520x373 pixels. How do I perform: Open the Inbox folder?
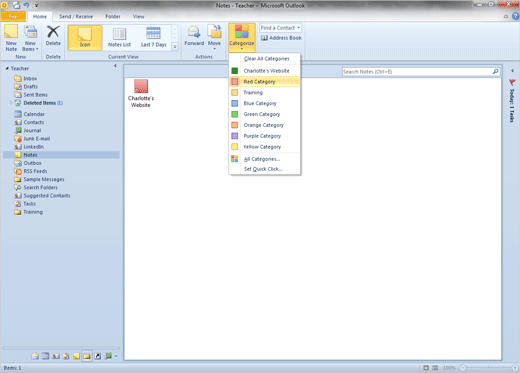click(x=26, y=78)
